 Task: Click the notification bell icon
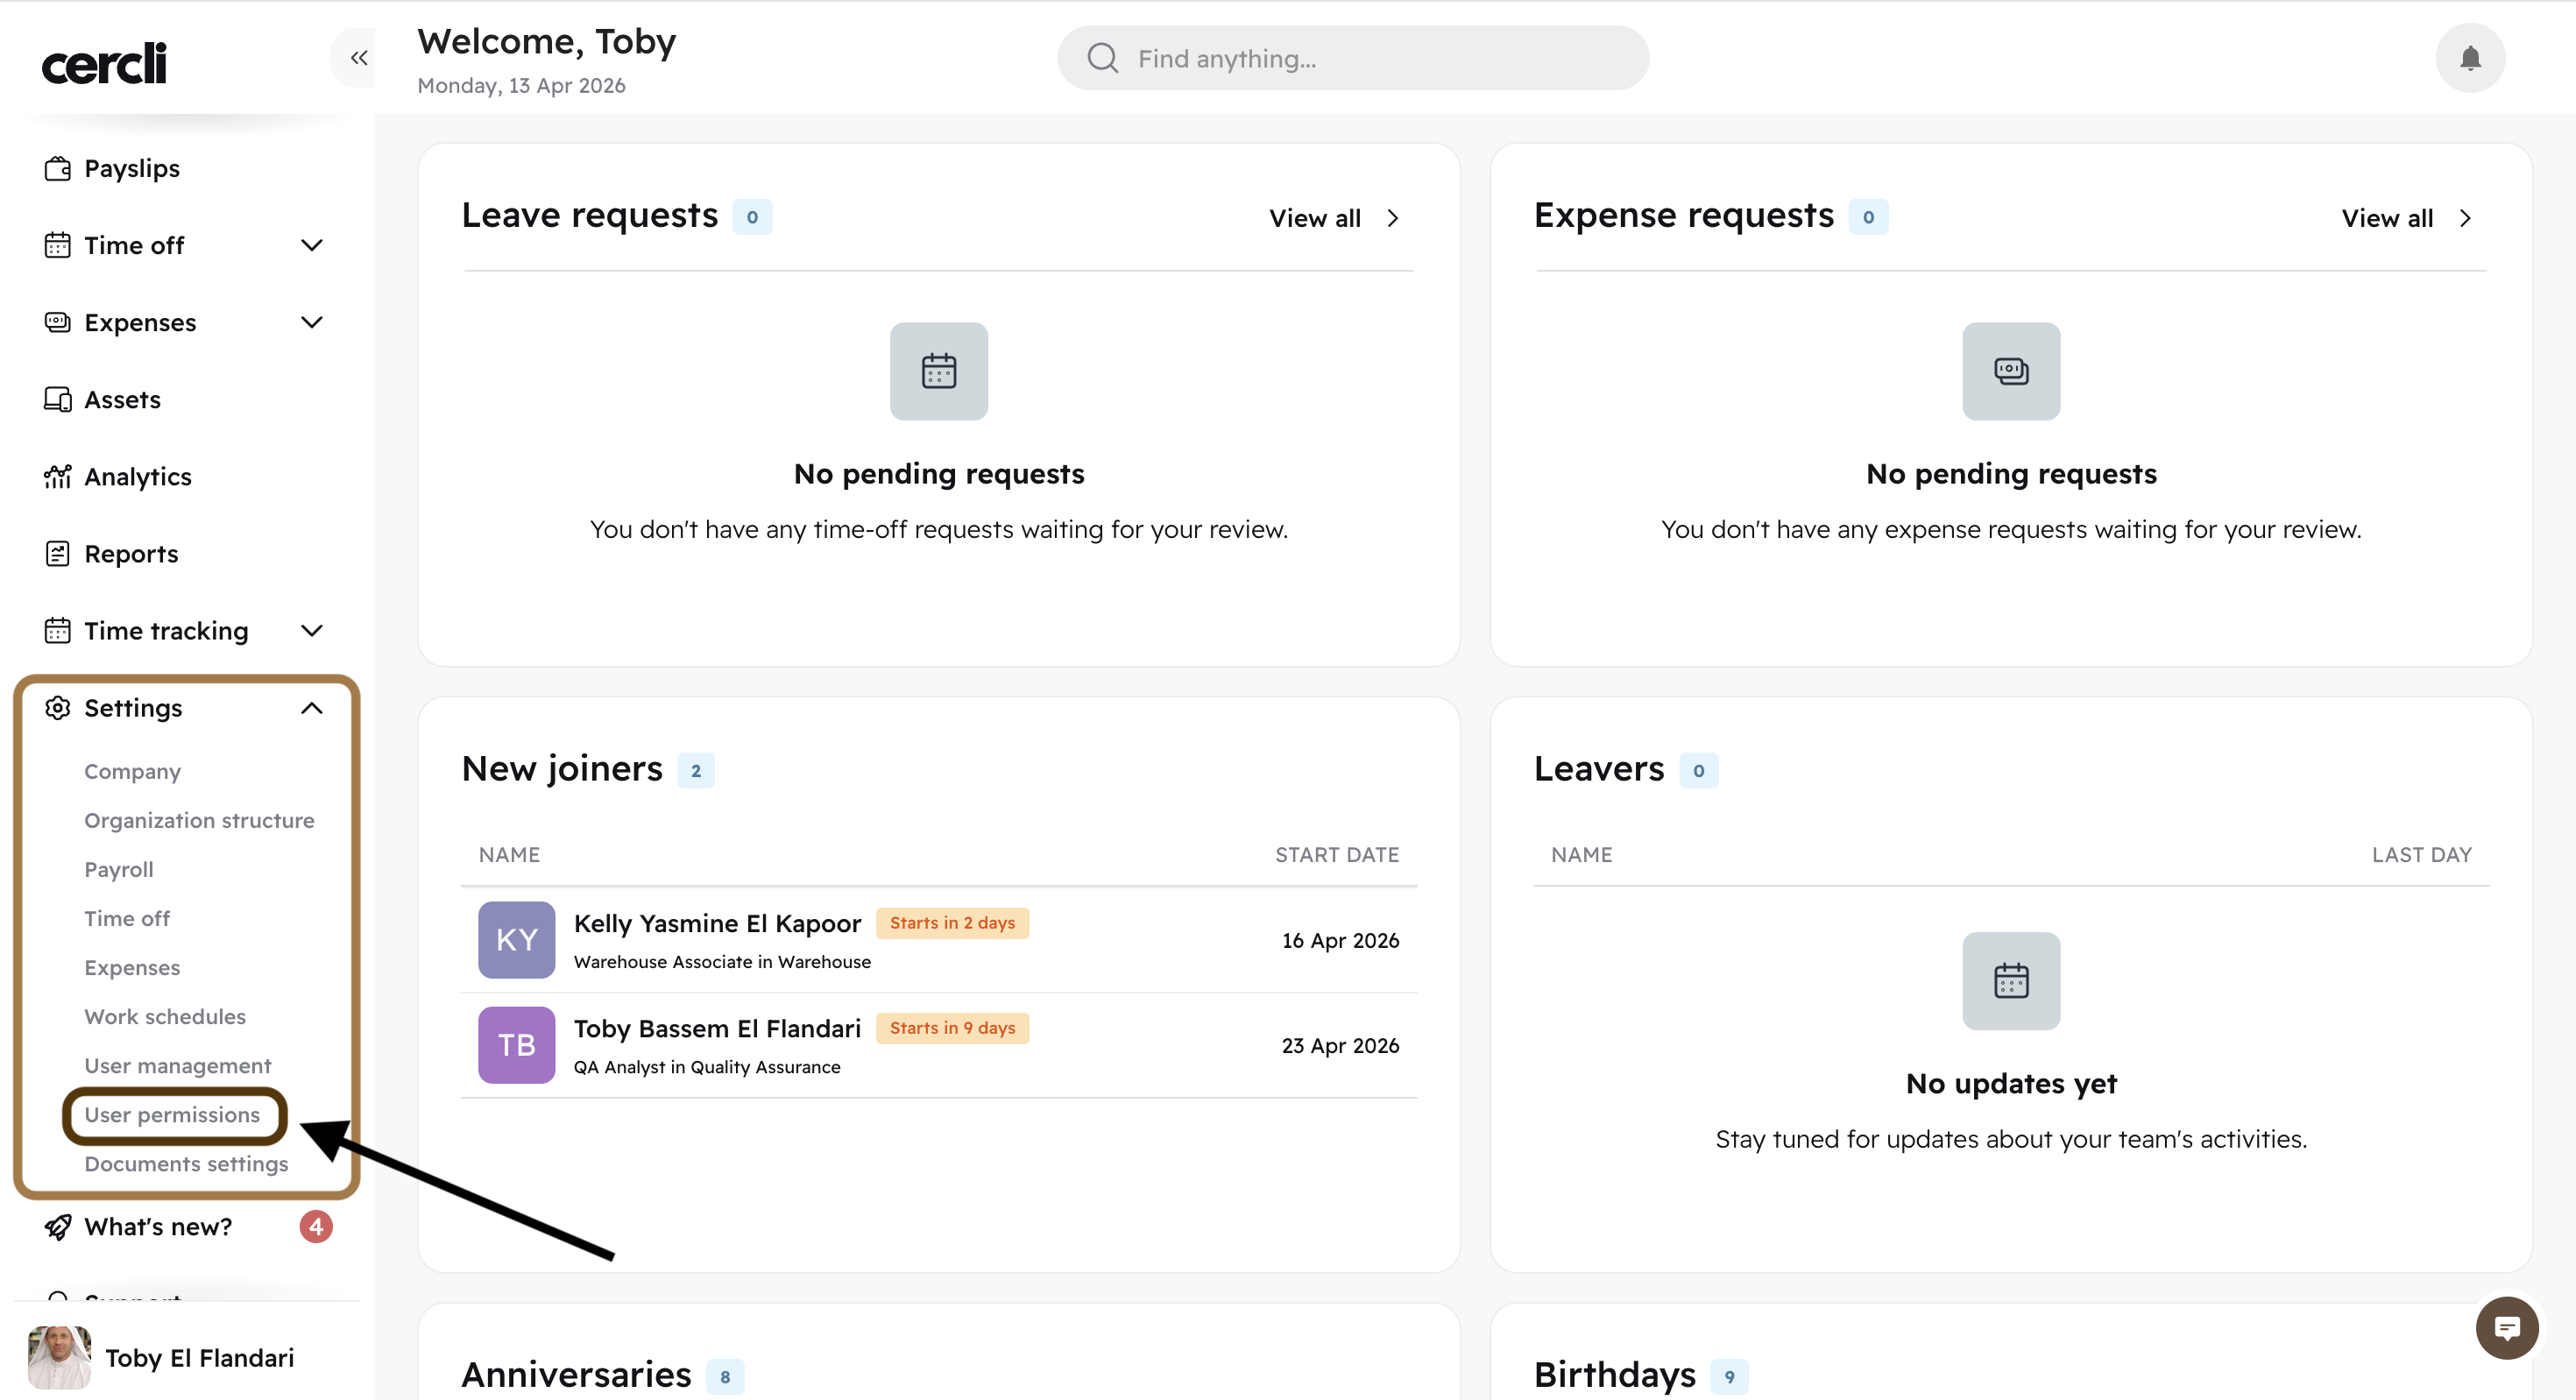click(2469, 58)
